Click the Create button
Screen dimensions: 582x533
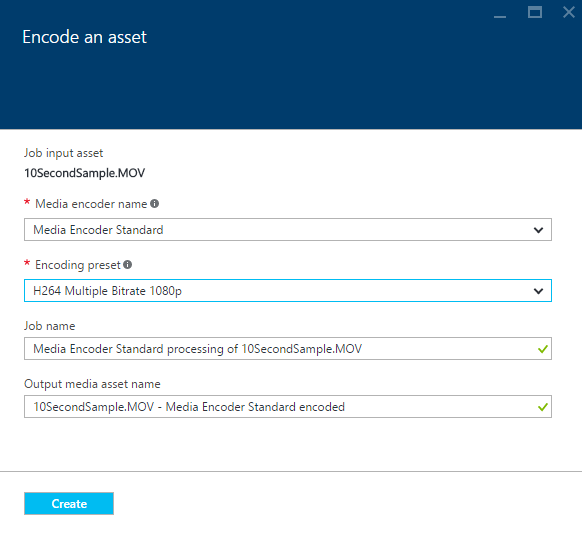(x=69, y=503)
